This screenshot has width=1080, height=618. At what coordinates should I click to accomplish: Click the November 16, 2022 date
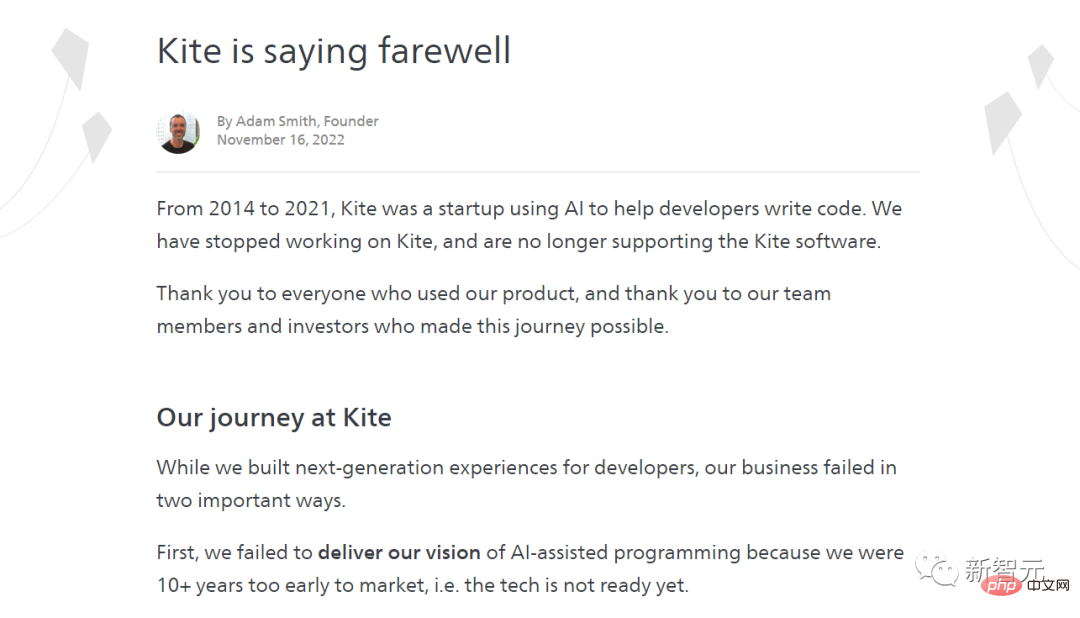281,140
